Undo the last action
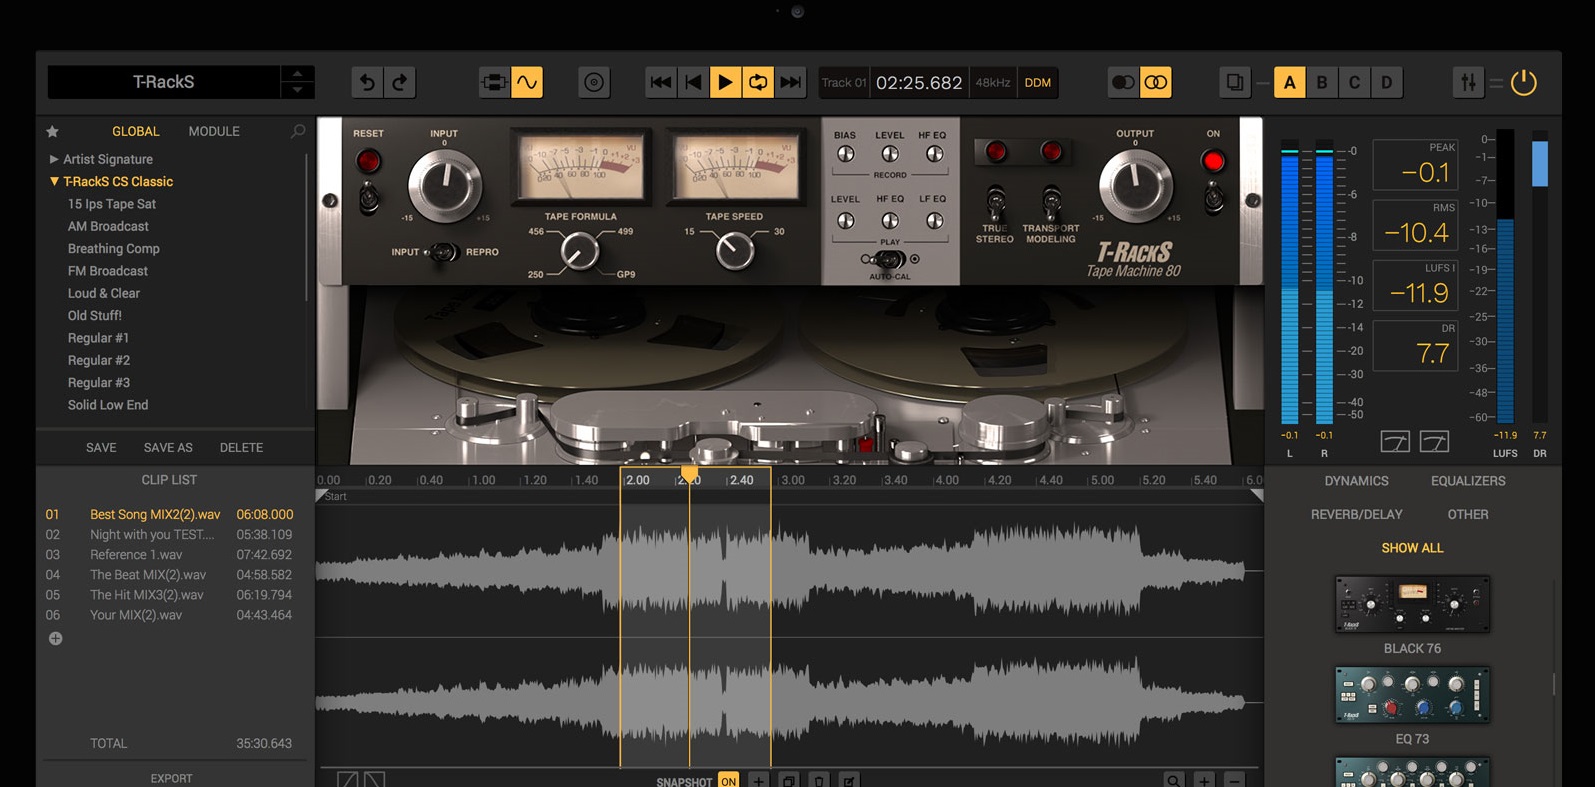Image resolution: width=1595 pixels, height=787 pixels. click(x=367, y=82)
